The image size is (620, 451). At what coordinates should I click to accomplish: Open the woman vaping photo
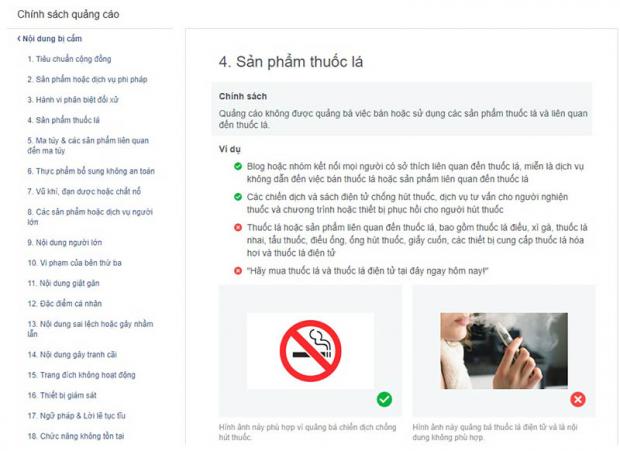click(x=504, y=351)
